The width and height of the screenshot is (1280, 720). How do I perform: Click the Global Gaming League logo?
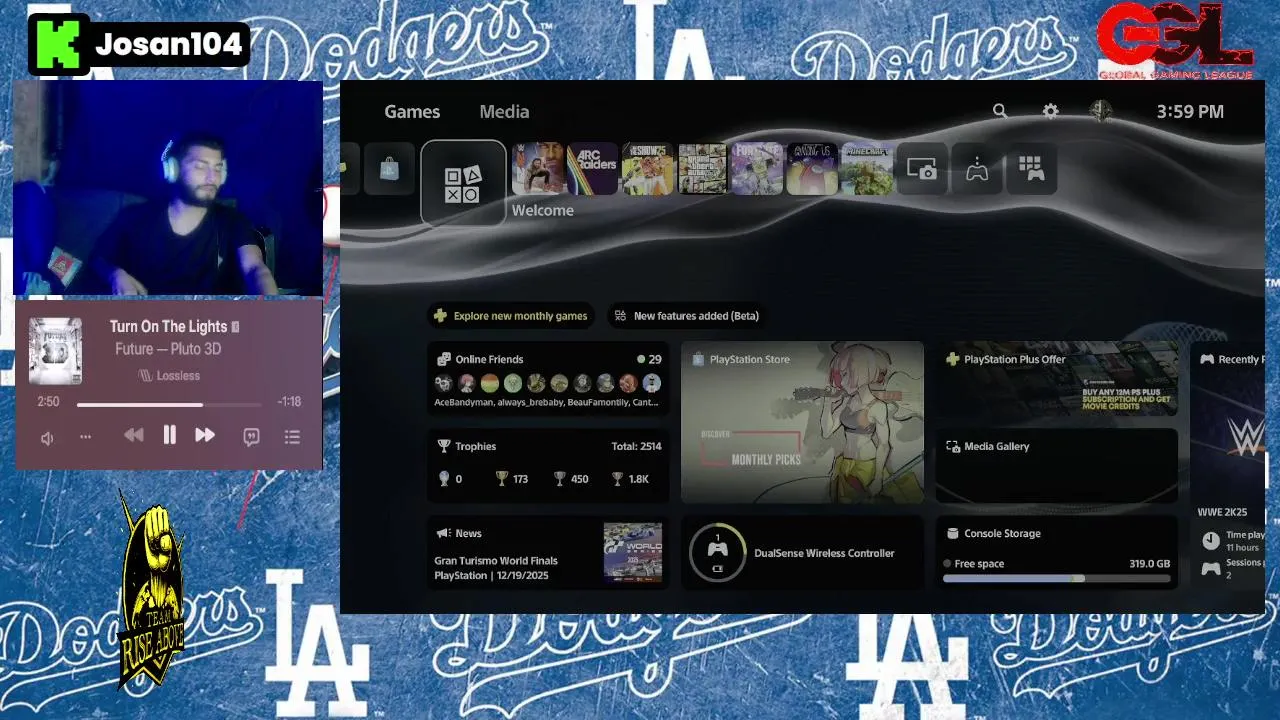point(1175,40)
